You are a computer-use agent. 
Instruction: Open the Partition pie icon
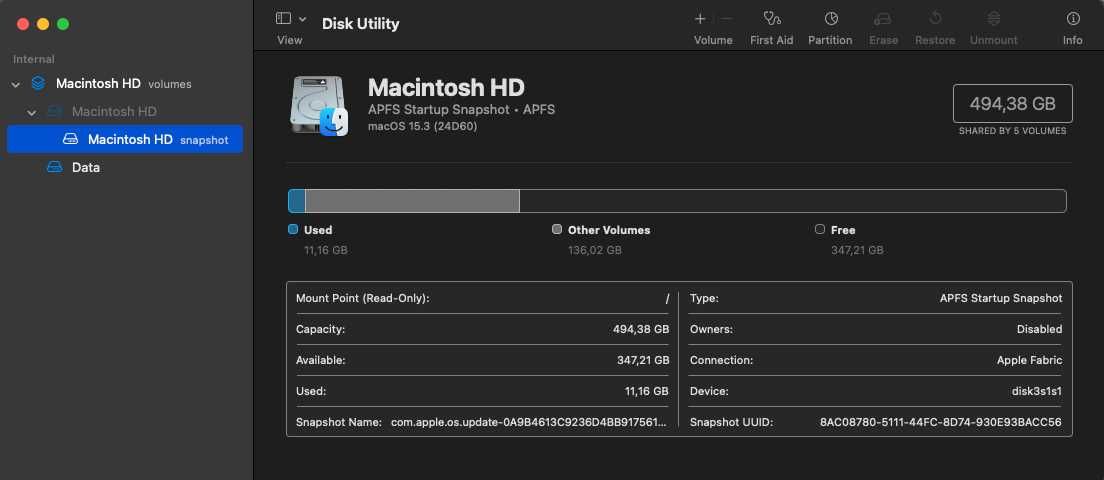click(x=831, y=19)
